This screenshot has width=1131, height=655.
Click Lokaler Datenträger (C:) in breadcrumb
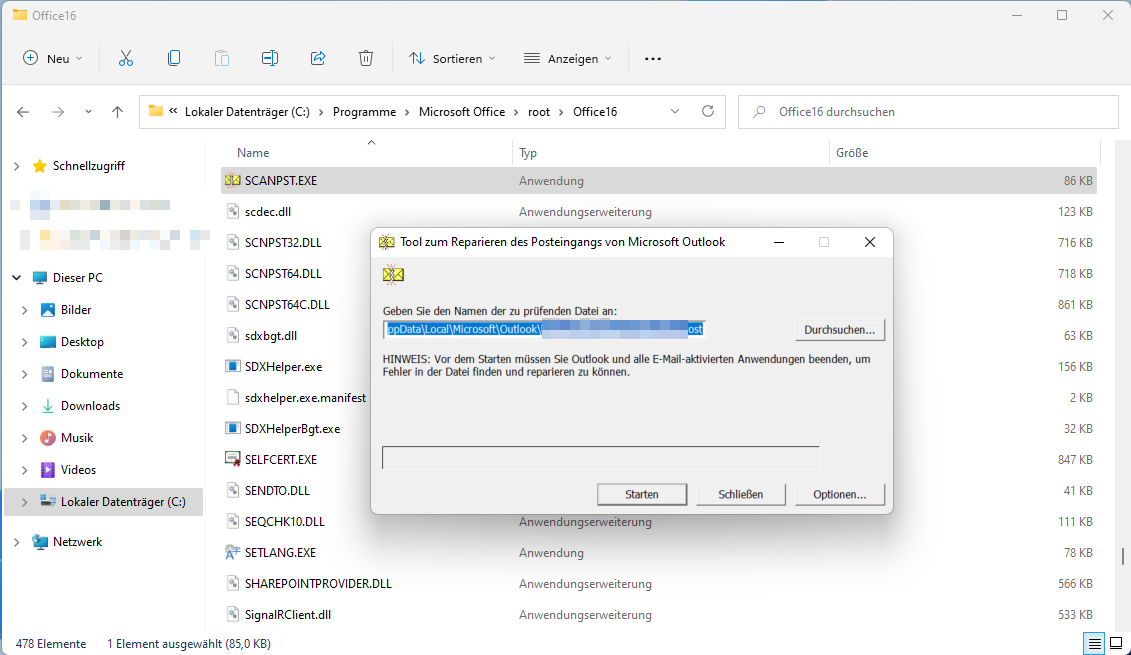pos(247,112)
